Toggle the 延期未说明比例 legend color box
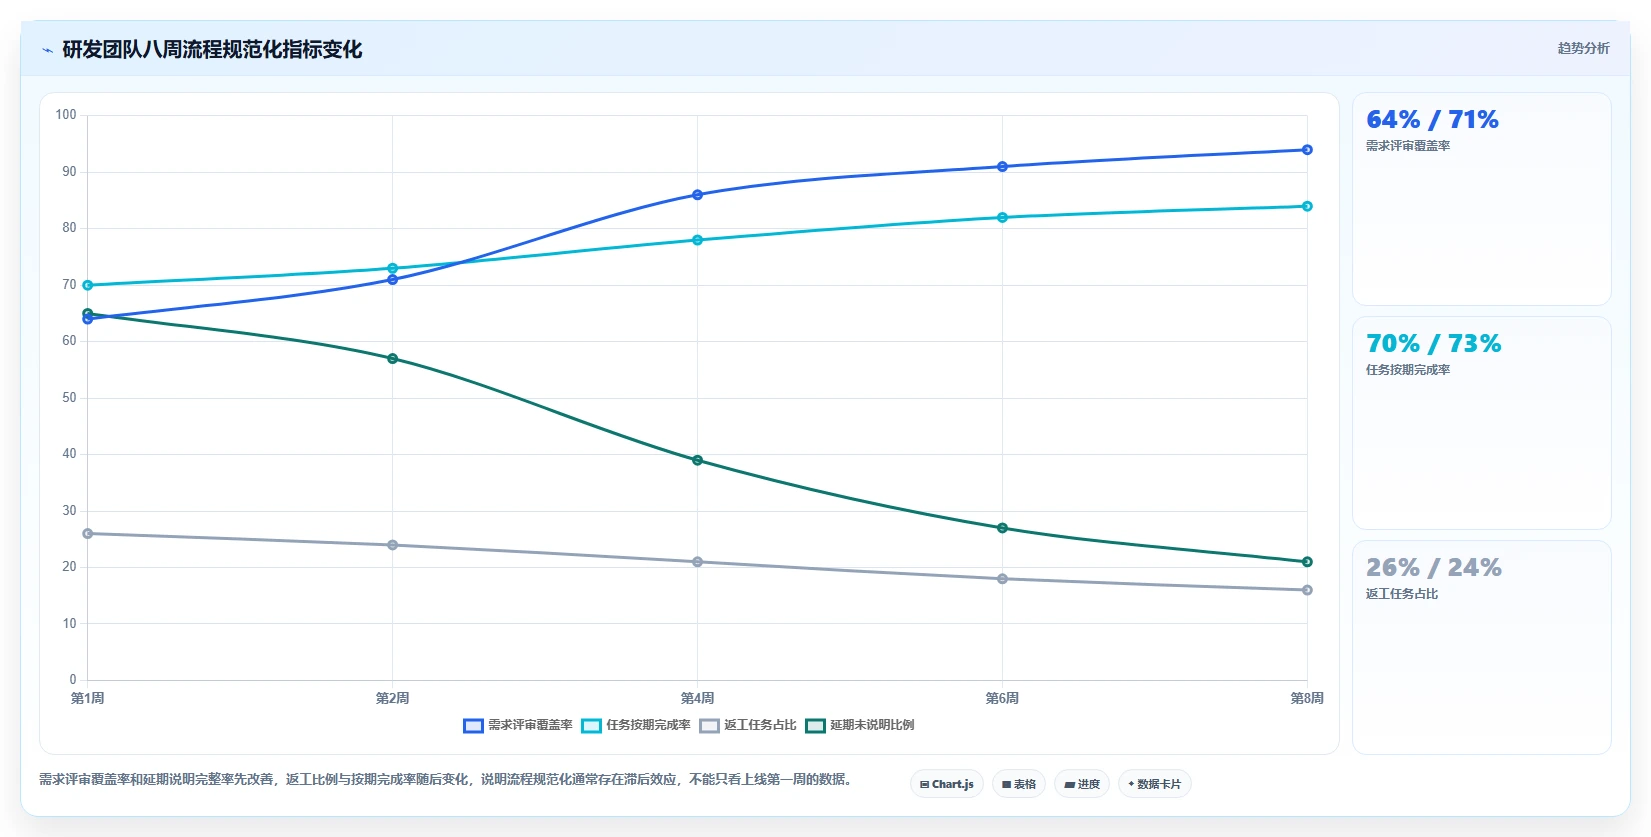1651x837 pixels. (815, 726)
